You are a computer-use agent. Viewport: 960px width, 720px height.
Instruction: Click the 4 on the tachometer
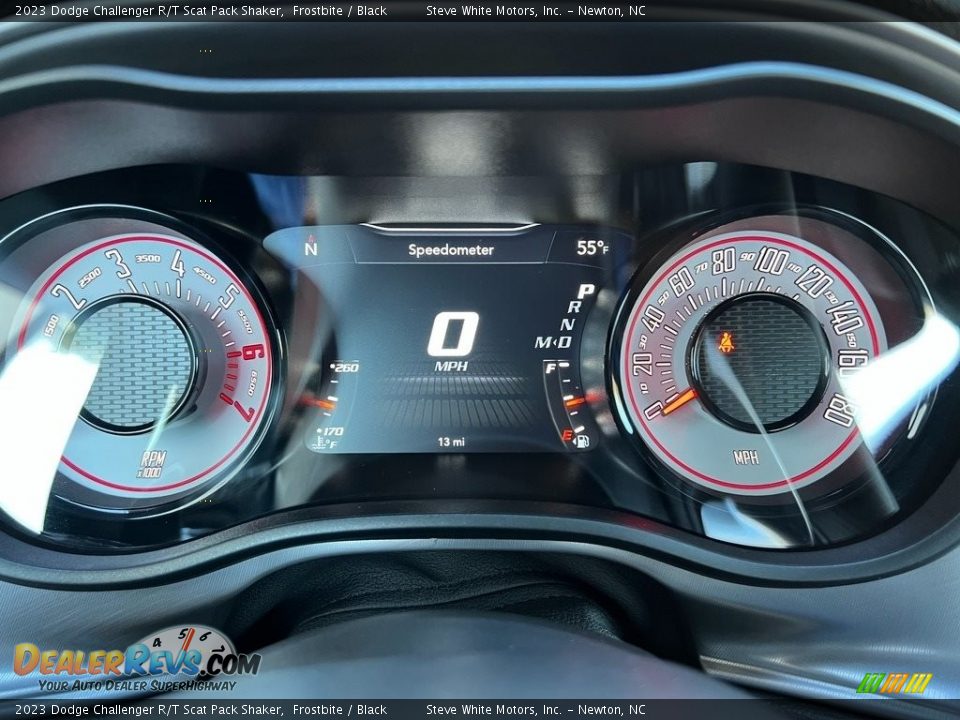178,263
